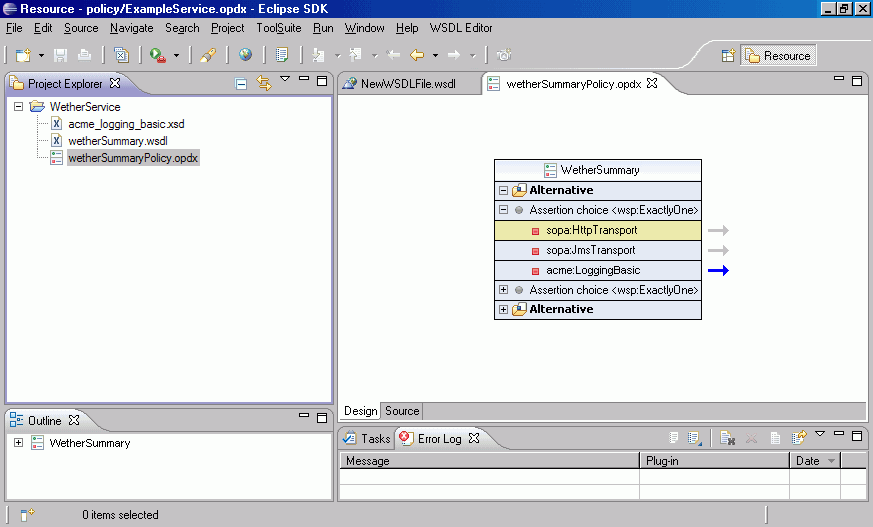
Task: Click the Save toolbar icon
Action: (x=60, y=55)
